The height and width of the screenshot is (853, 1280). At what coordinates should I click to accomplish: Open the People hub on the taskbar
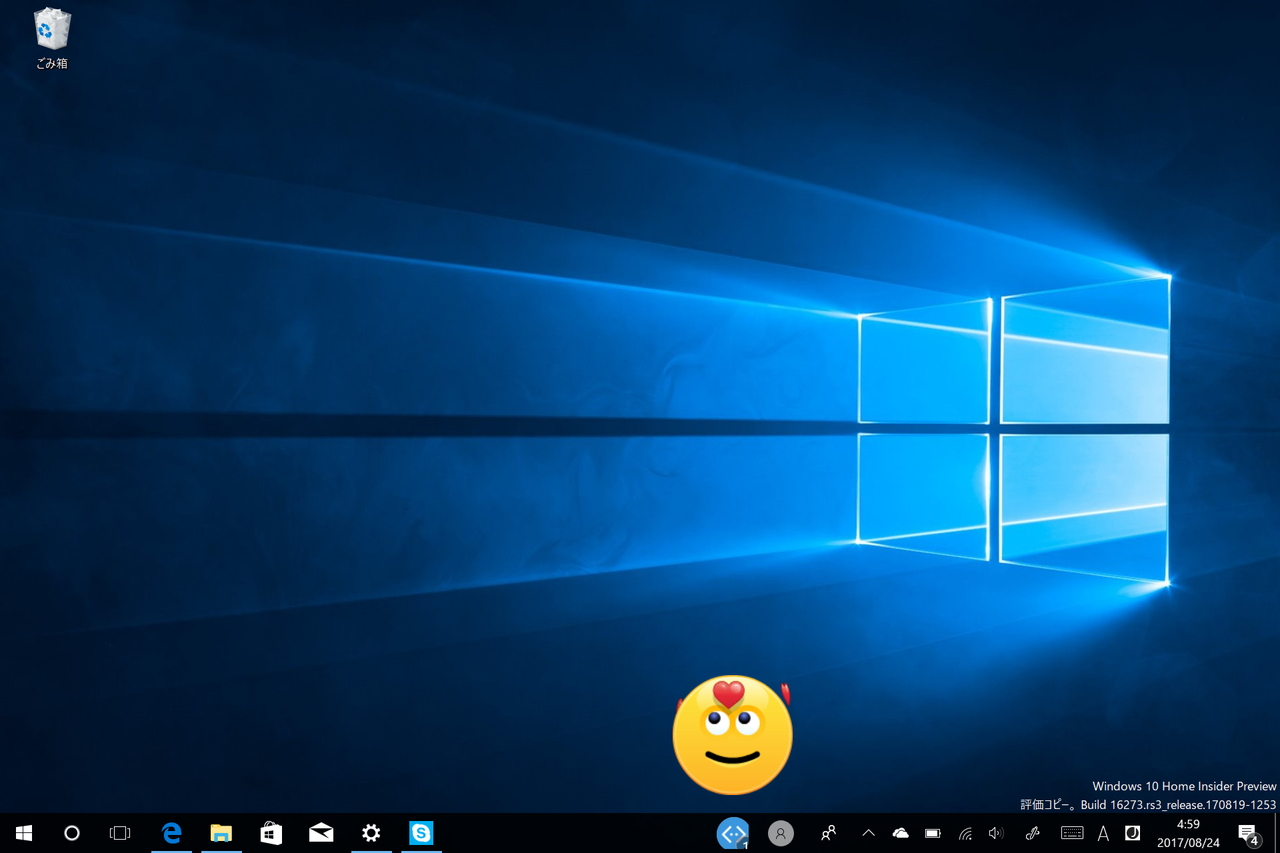pyautogui.click(x=828, y=832)
